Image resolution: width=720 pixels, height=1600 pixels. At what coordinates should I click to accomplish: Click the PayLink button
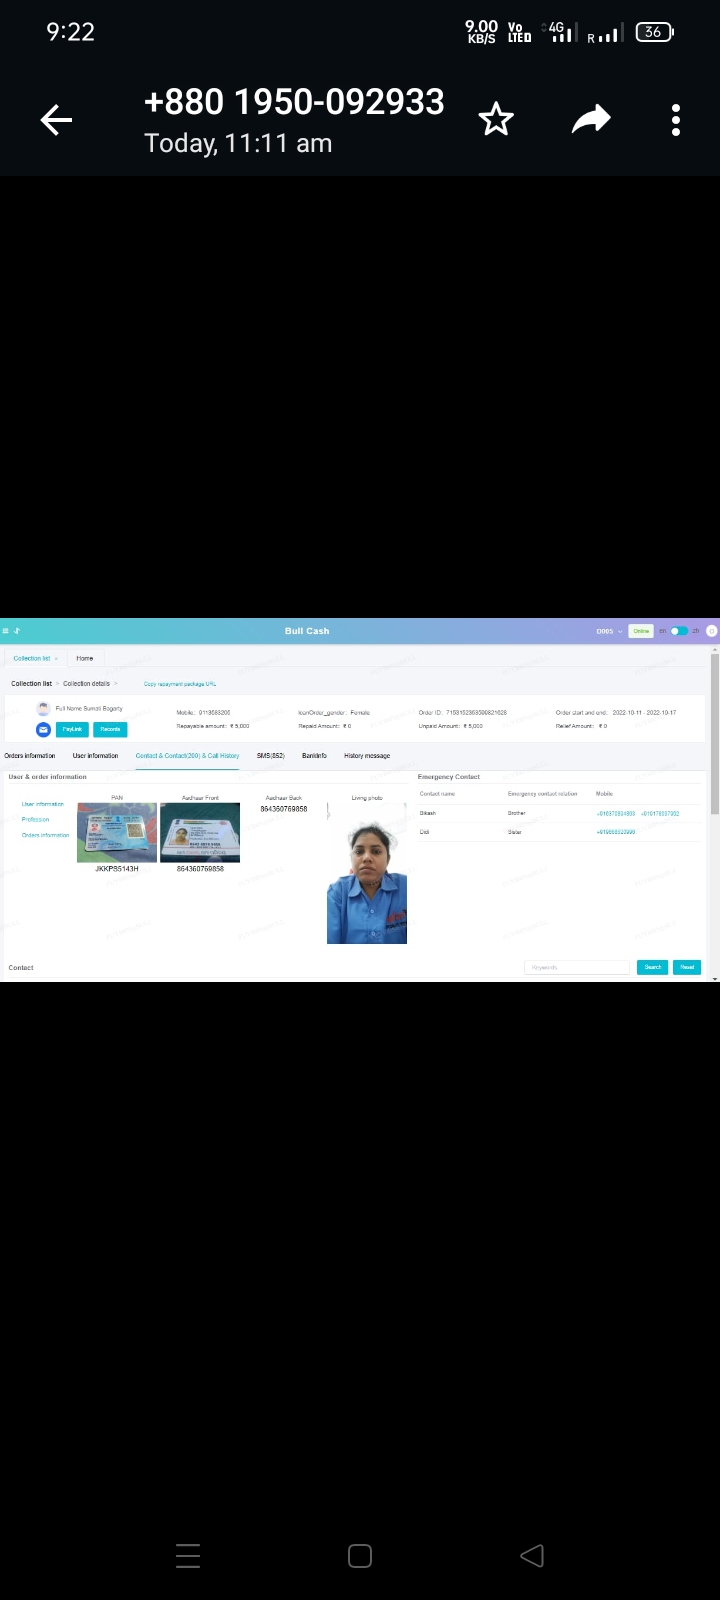[72, 729]
